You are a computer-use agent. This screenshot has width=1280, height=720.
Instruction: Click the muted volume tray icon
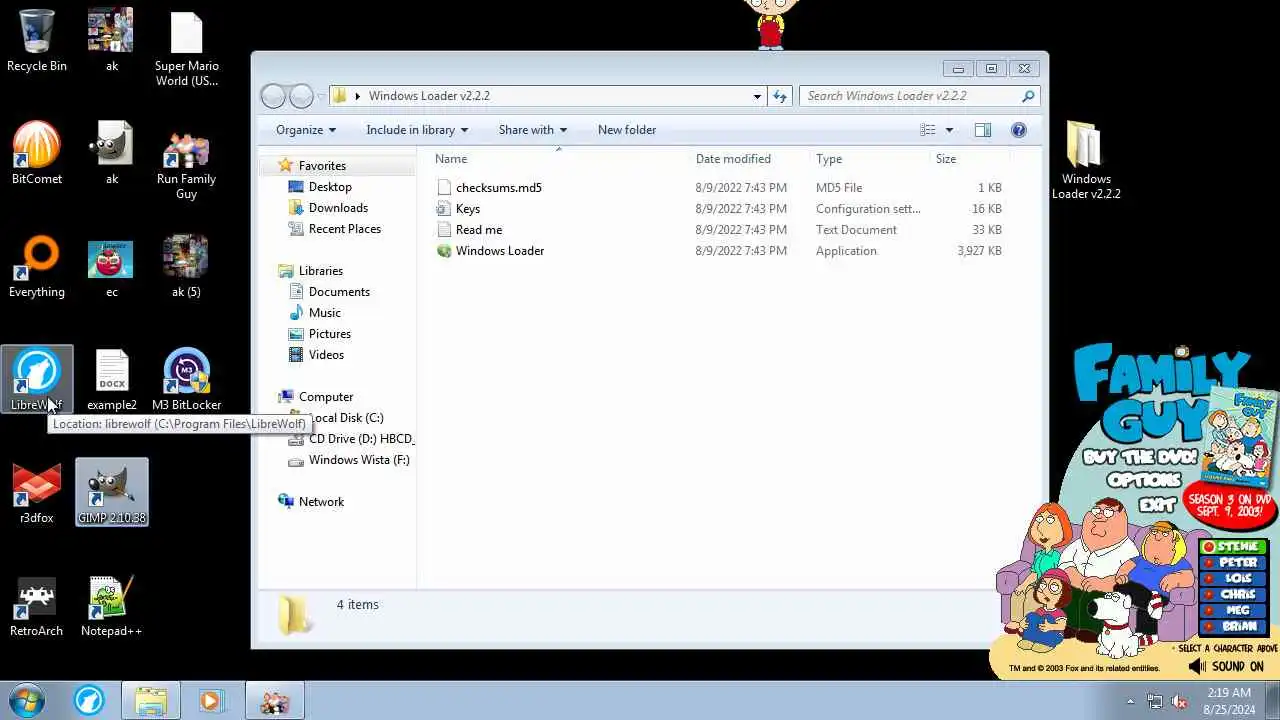[x=1179, y=701]
